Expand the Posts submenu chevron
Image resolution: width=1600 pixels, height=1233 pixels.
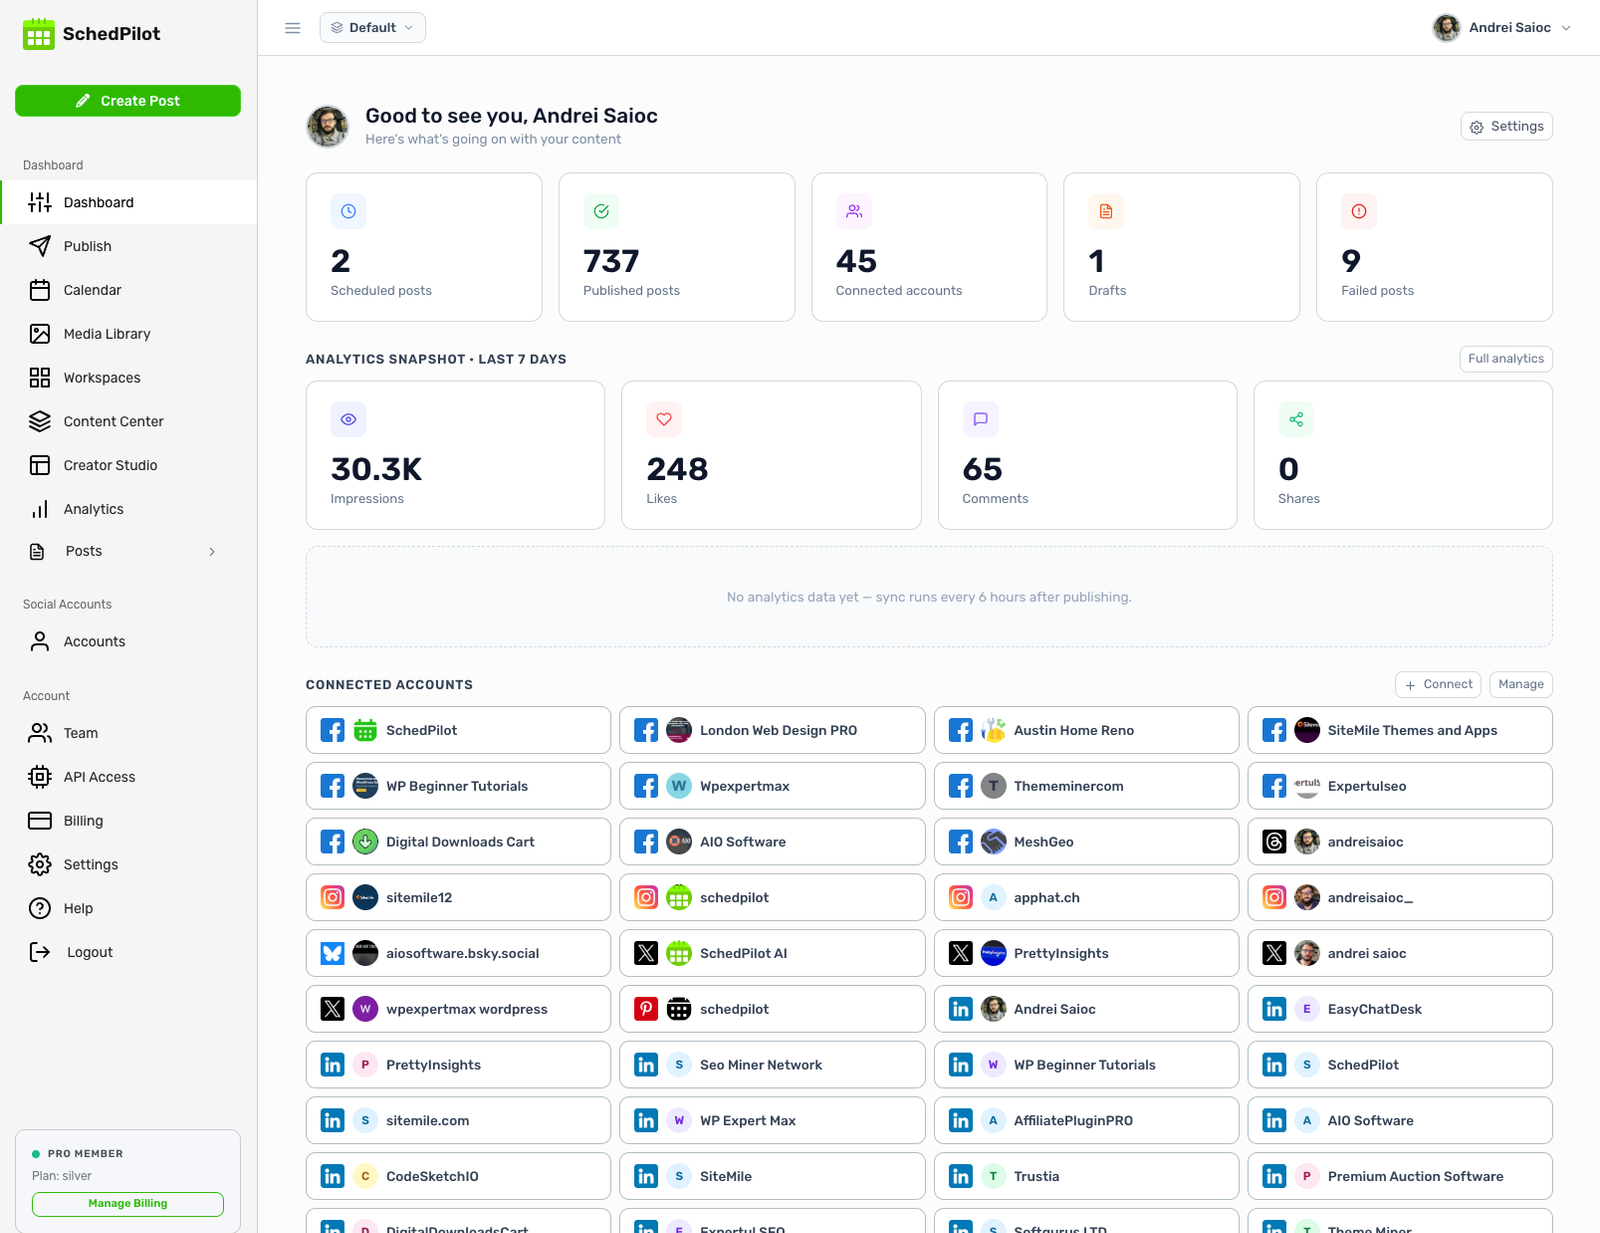tap(212, 552)
